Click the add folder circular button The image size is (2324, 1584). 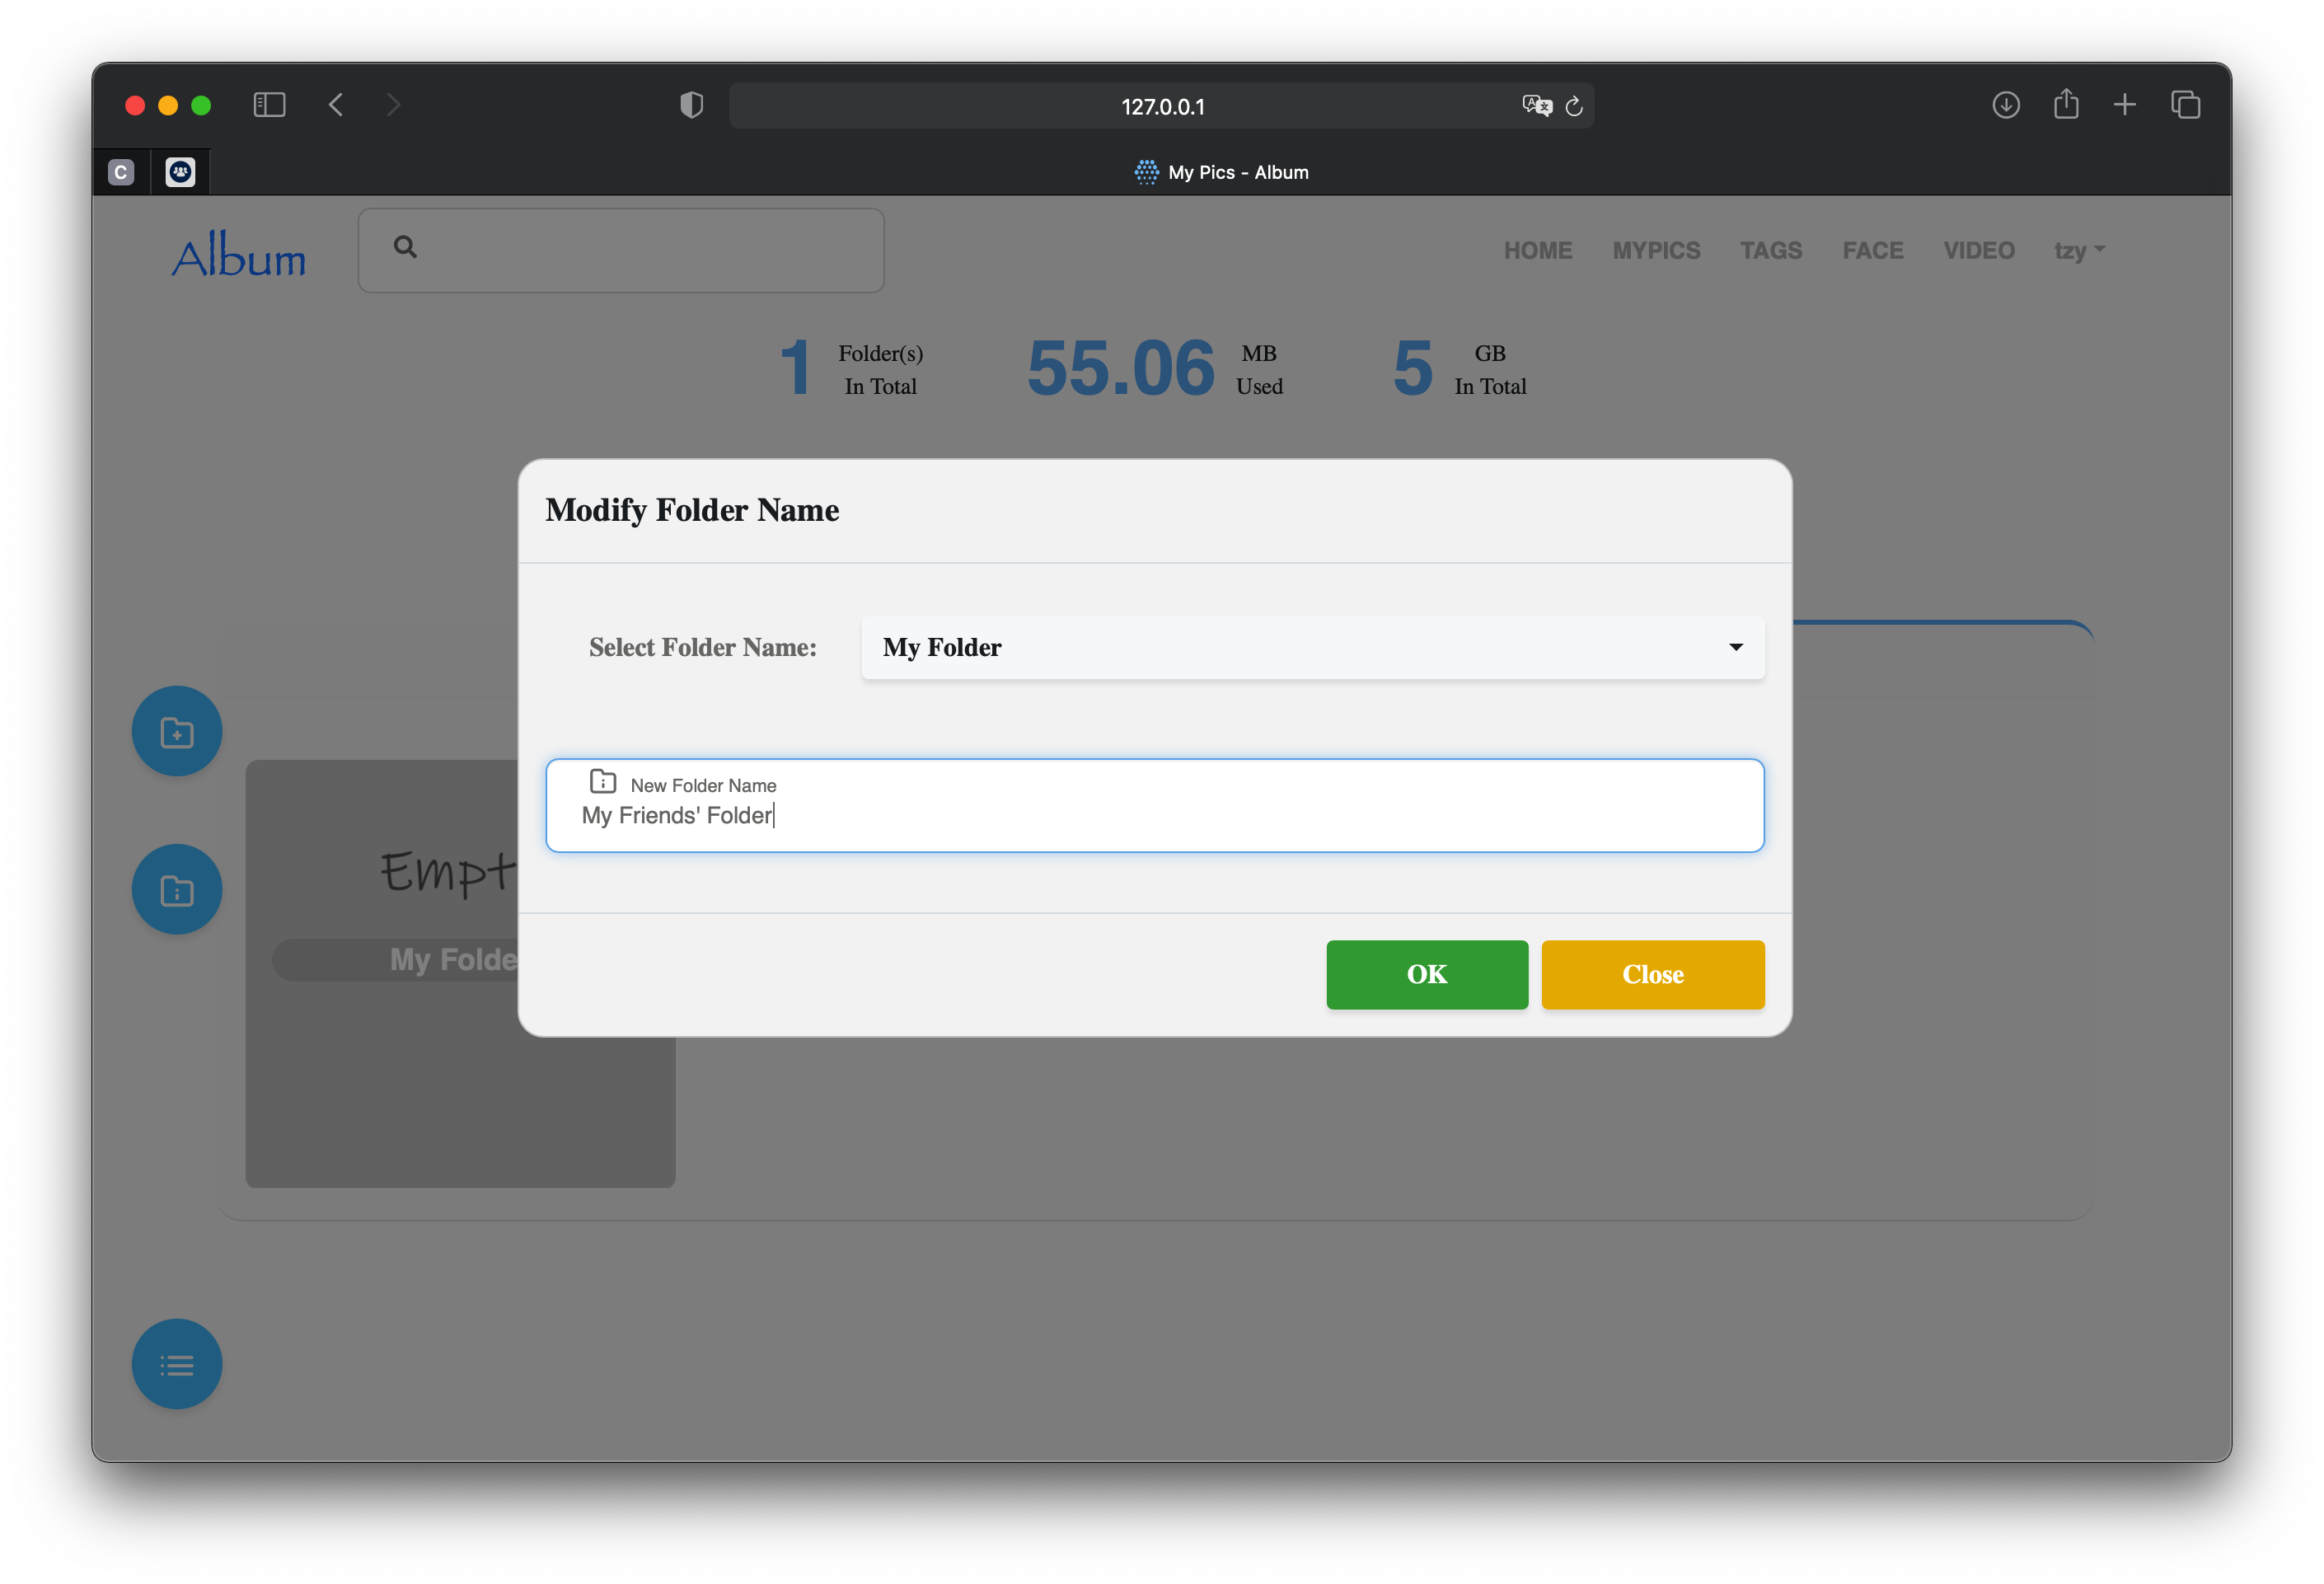coord(177,731)
